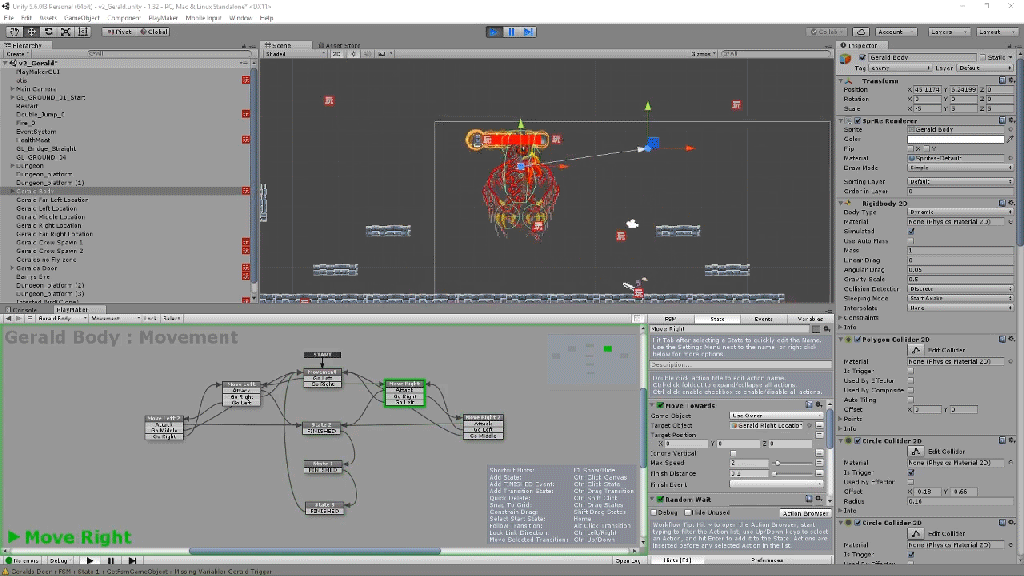
Task: Click the Sprite Renderer Color swatch
Action: (956, 139)
